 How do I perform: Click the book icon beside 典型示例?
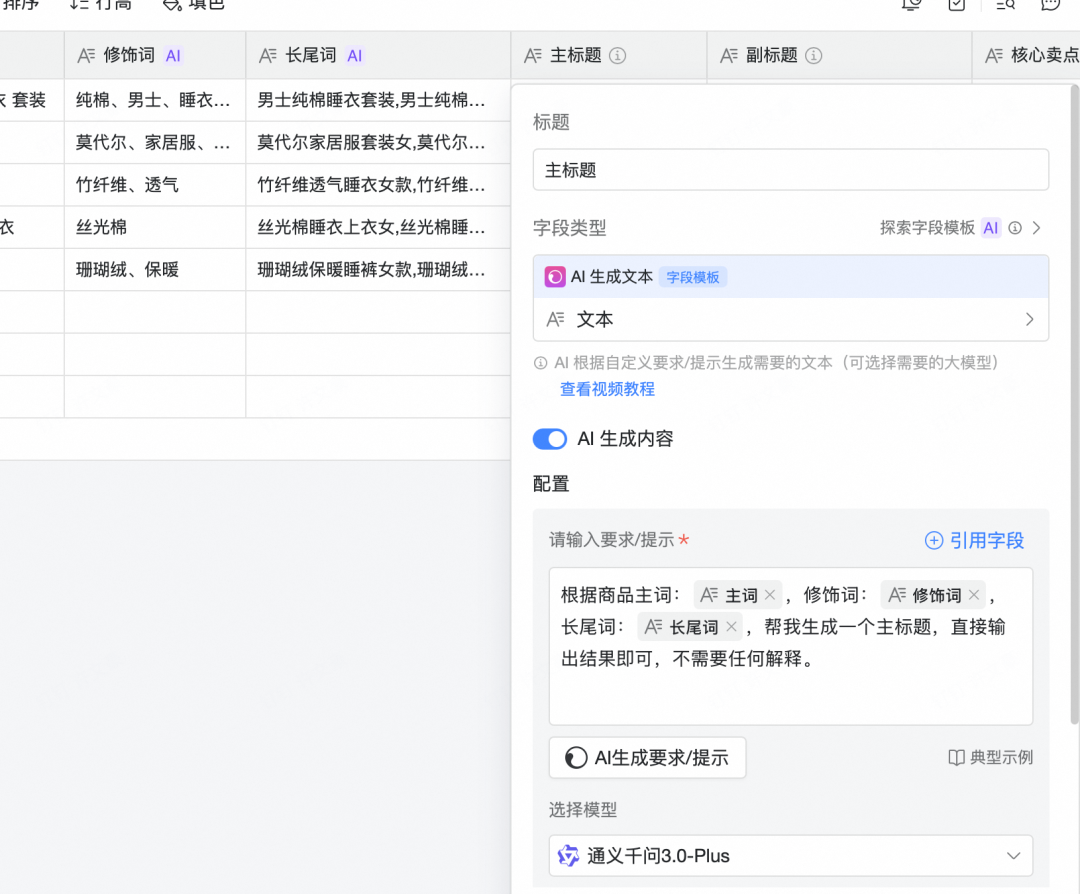click(x=956, y=758)
